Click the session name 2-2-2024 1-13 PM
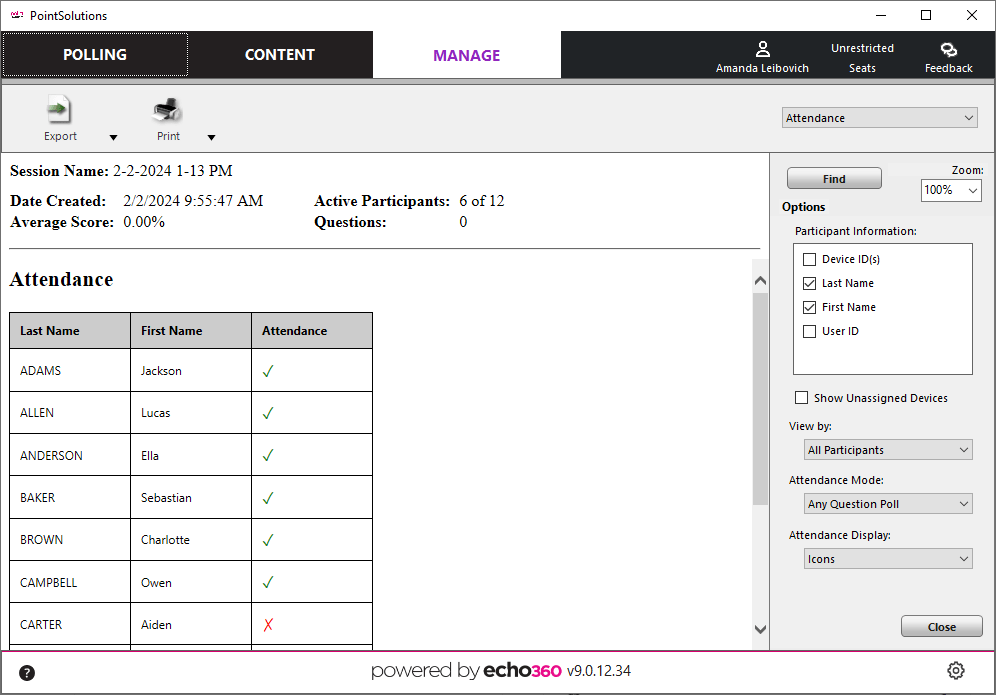 [x=173, y=171]
